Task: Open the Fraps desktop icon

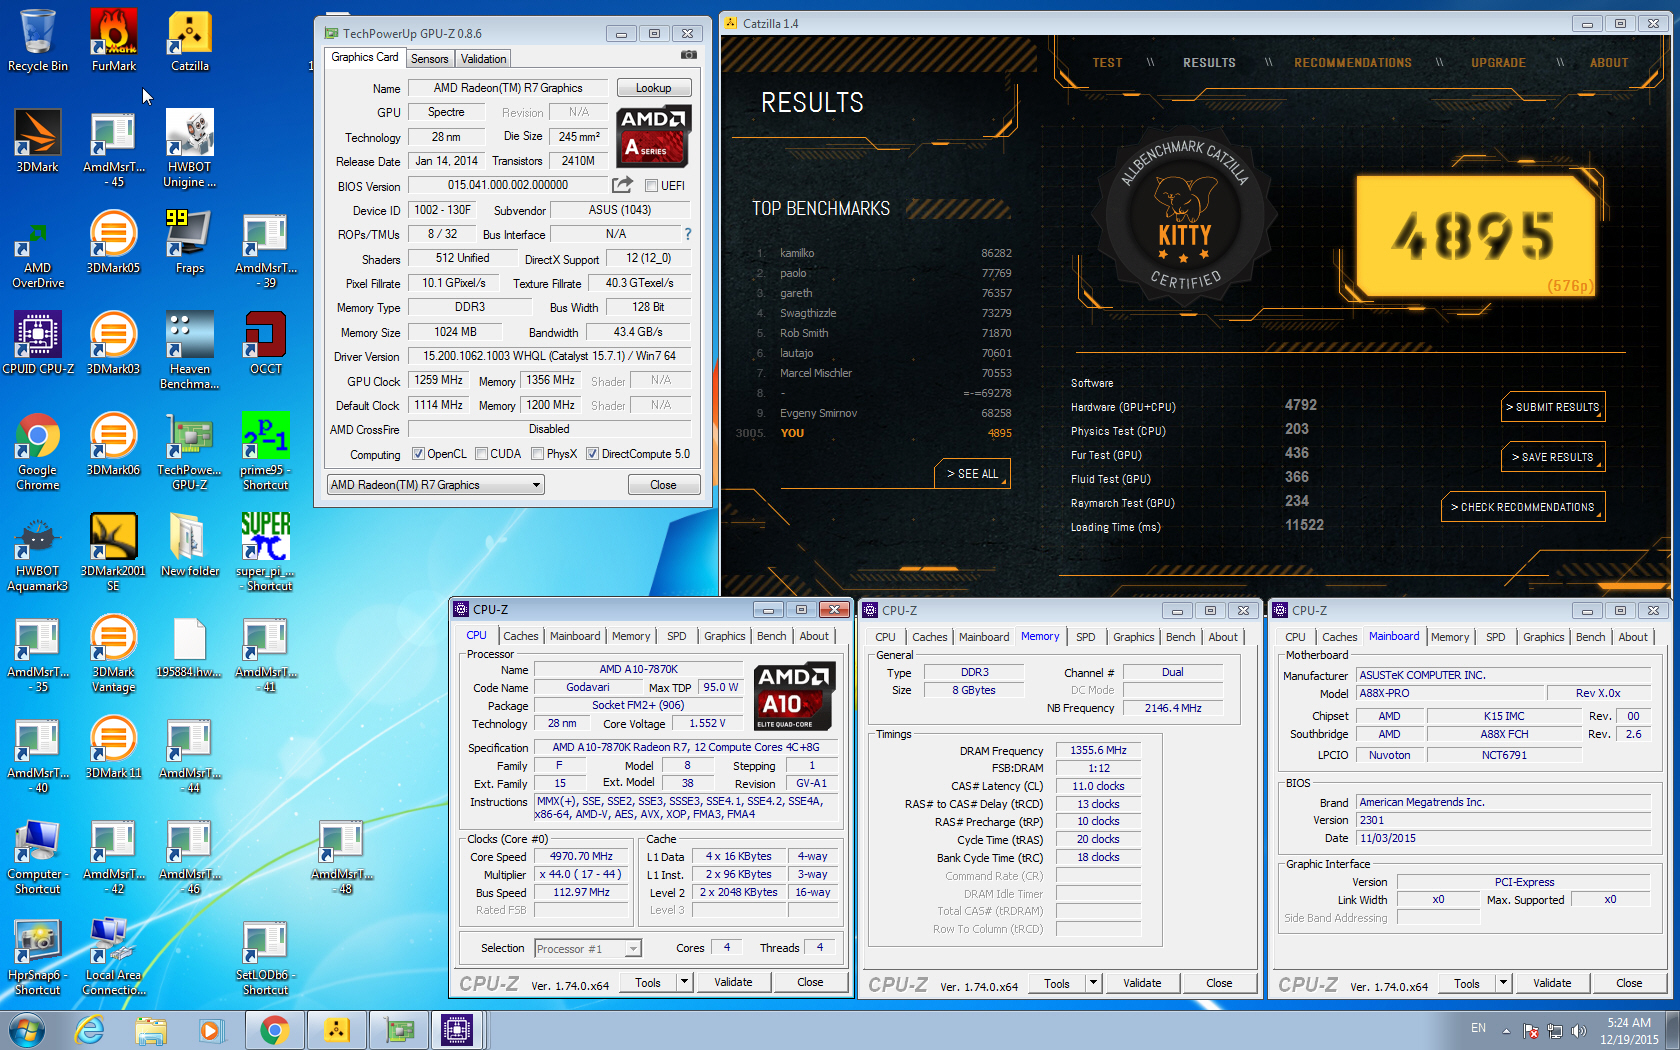Action: [x=190, y=242]
